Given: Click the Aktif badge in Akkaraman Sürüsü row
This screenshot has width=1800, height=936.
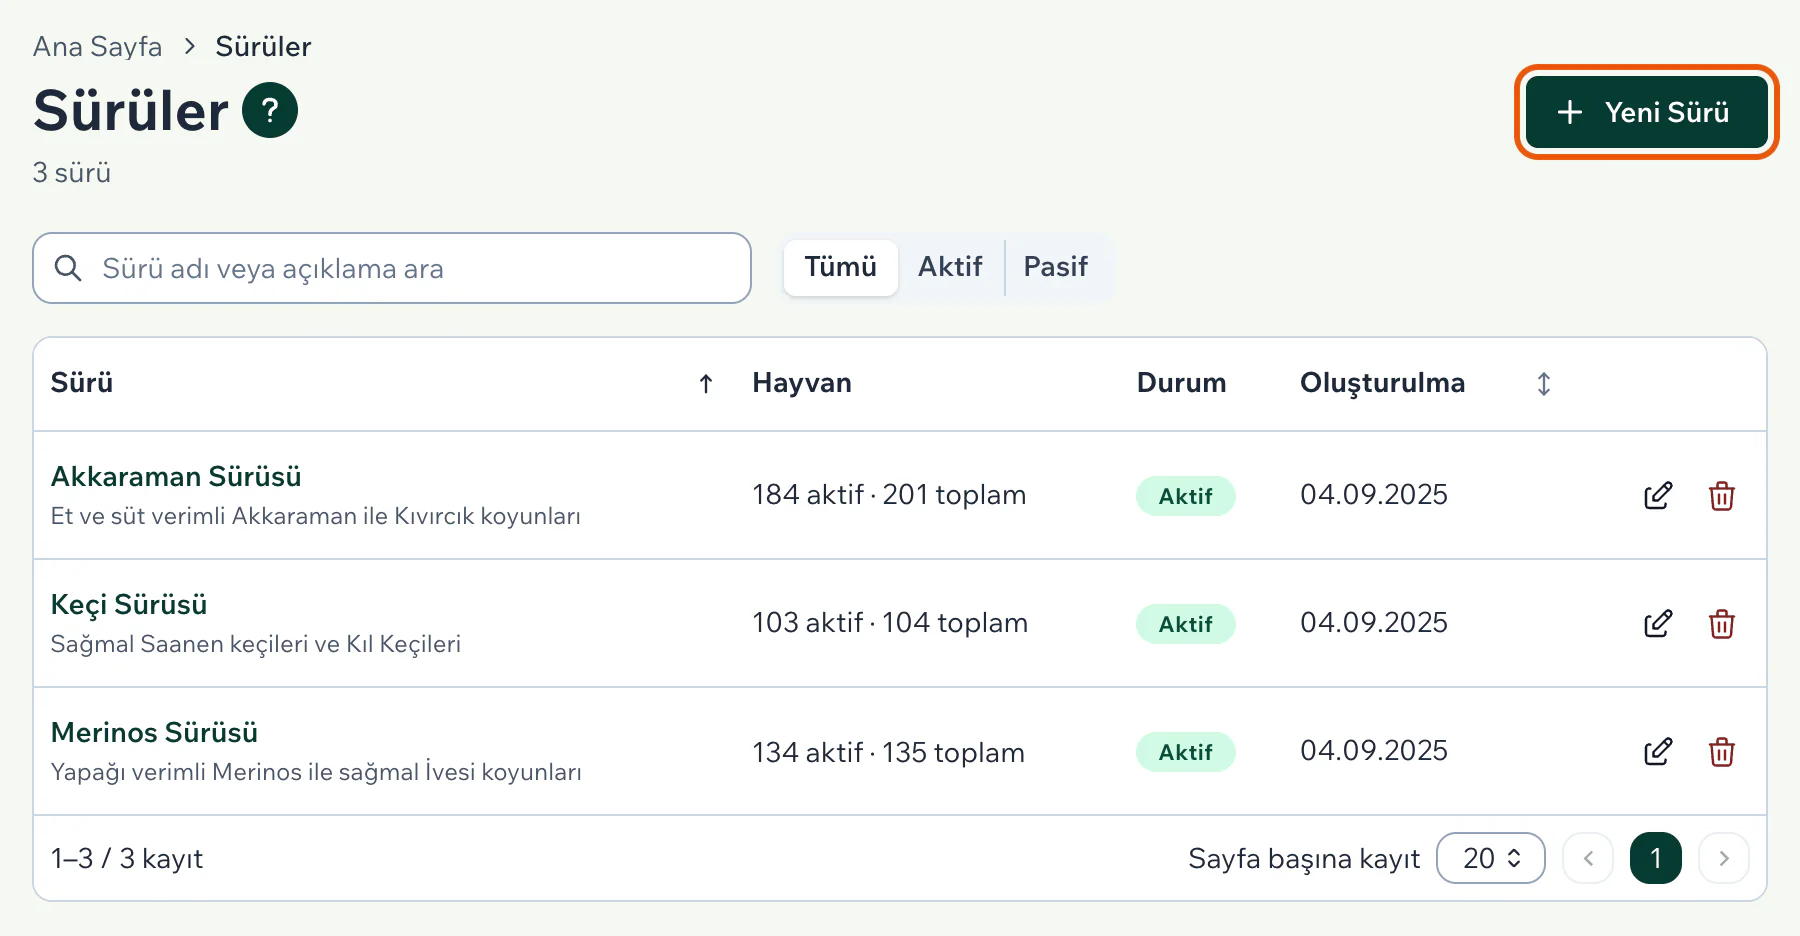Looking at the screenshot, I should (1186, 496).
